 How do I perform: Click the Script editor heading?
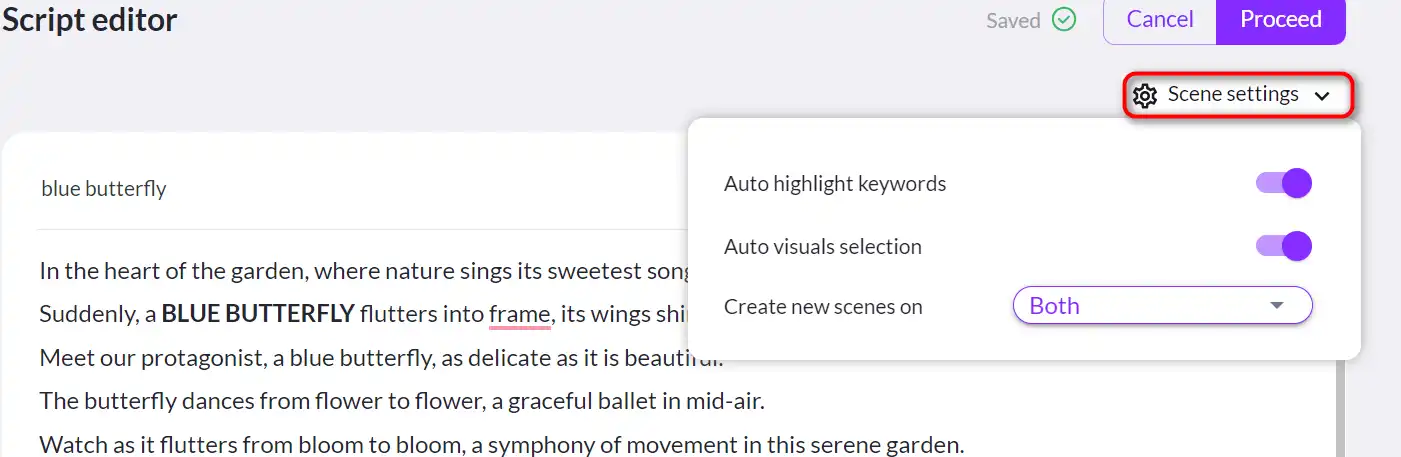point(89,20)
